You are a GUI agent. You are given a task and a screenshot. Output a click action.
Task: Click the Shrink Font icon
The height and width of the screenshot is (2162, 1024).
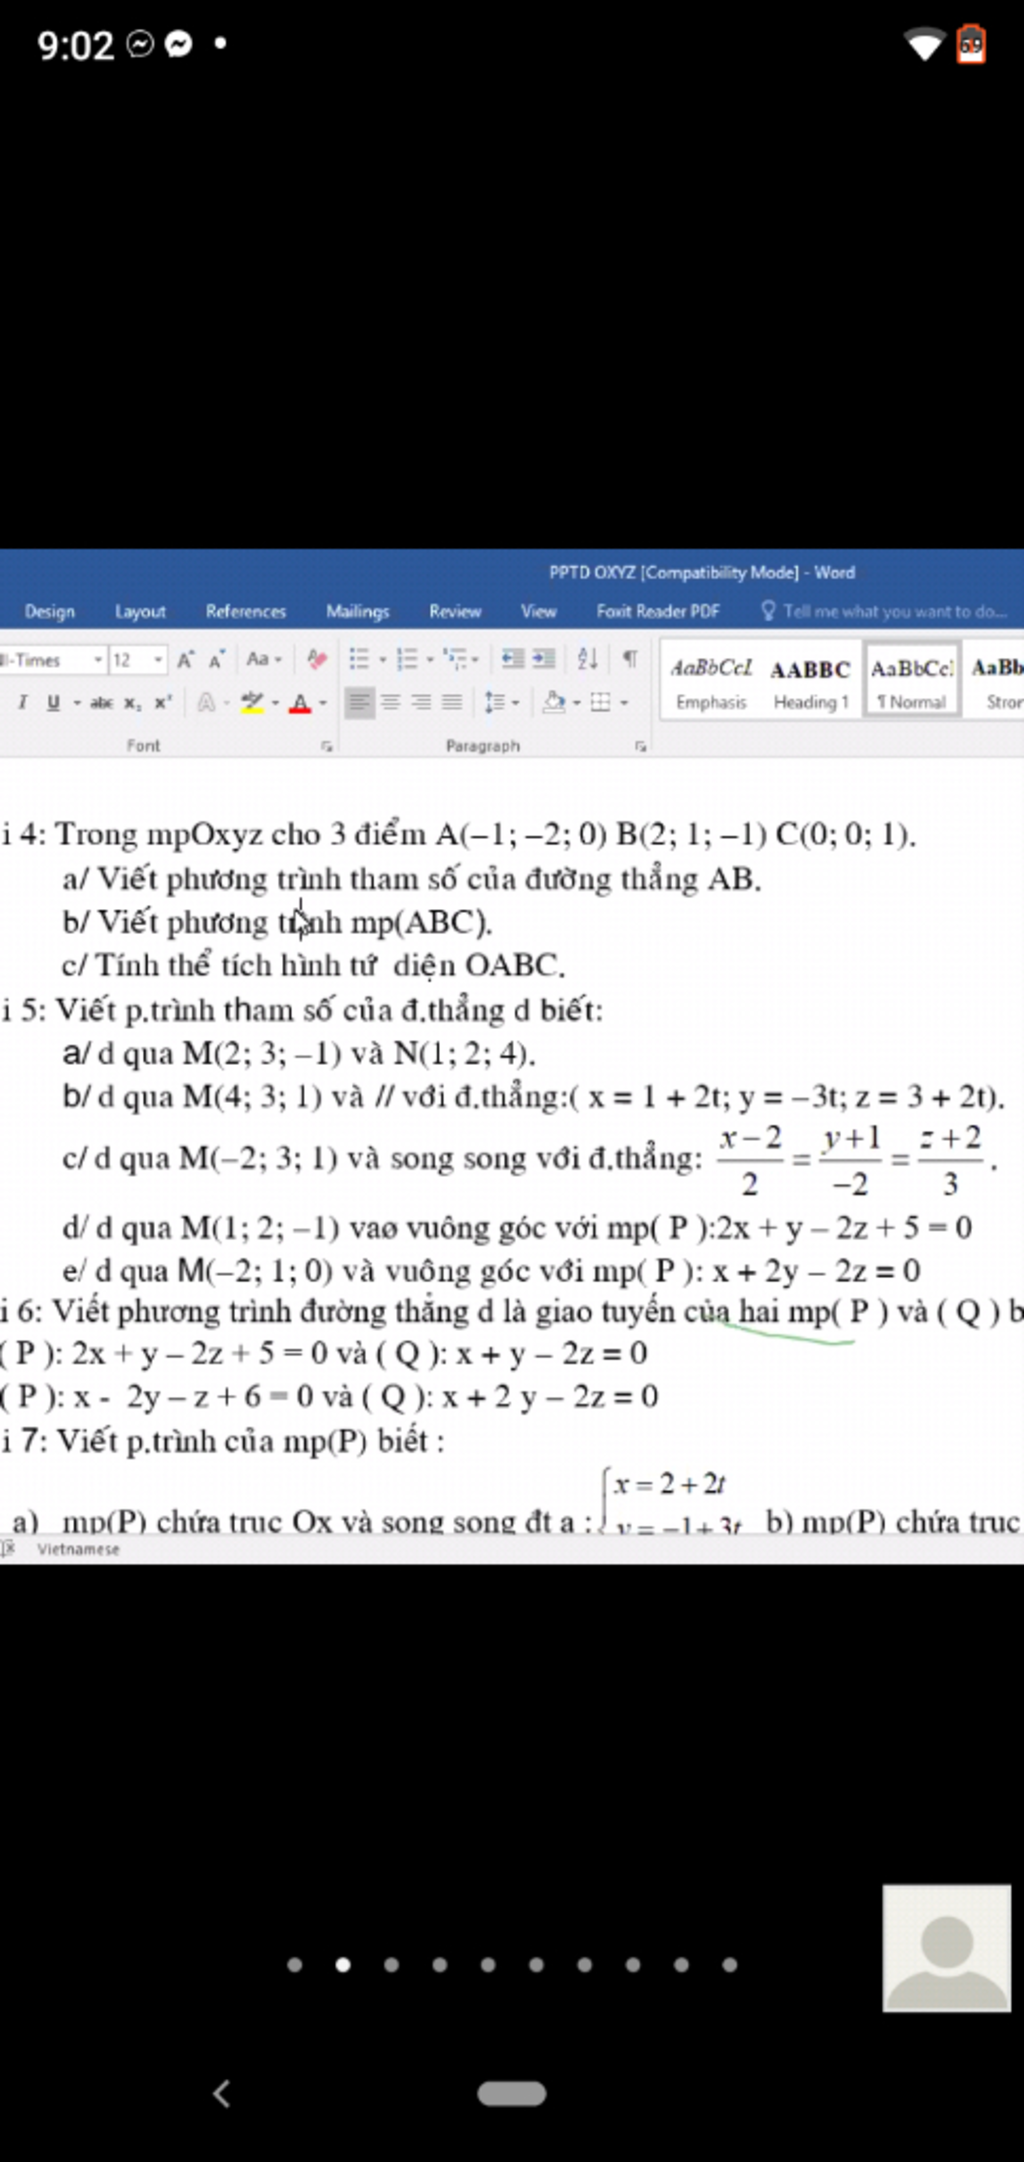click(217, 660)
